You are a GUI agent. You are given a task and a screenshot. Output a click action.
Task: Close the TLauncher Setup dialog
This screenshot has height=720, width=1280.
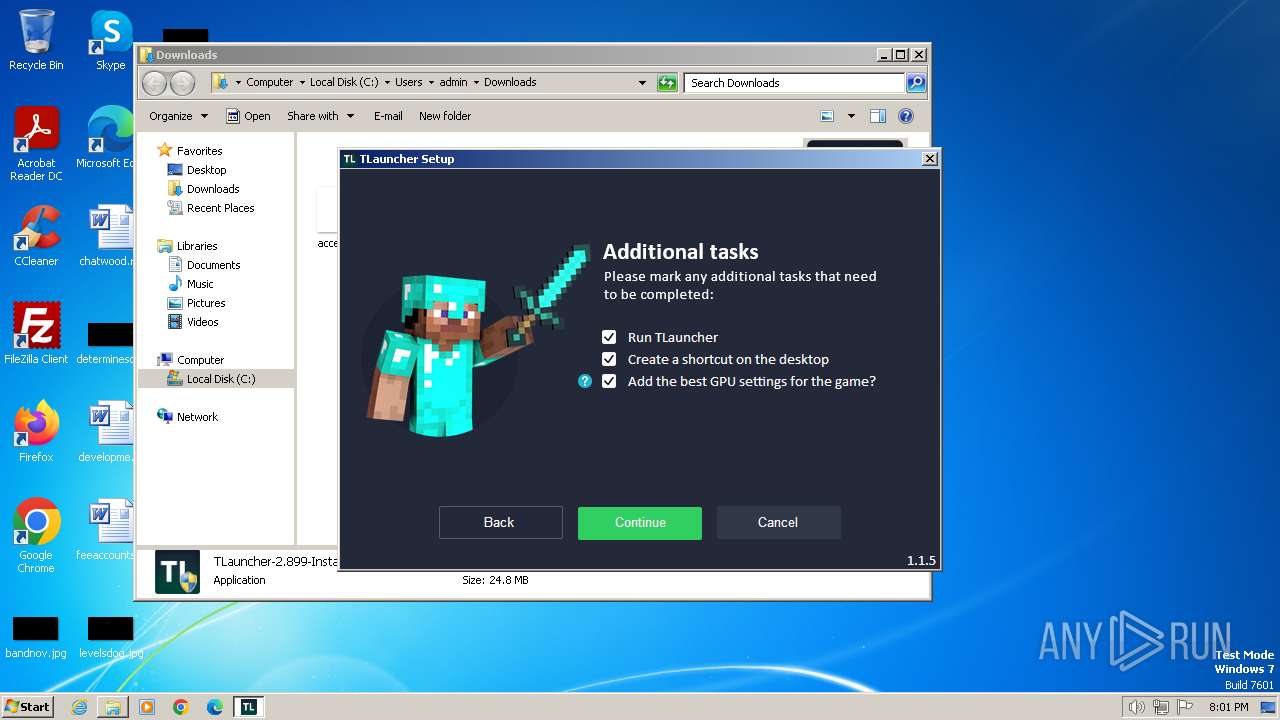[929, 159]
